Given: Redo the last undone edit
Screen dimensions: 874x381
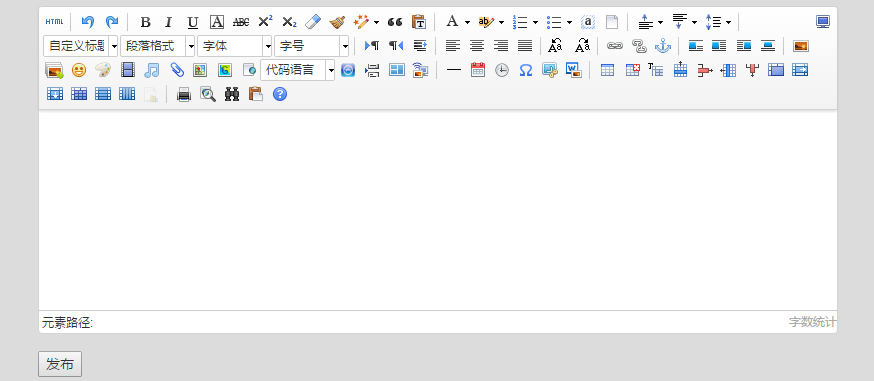Looking at the screenshot, I should click(x=112, y=22).
